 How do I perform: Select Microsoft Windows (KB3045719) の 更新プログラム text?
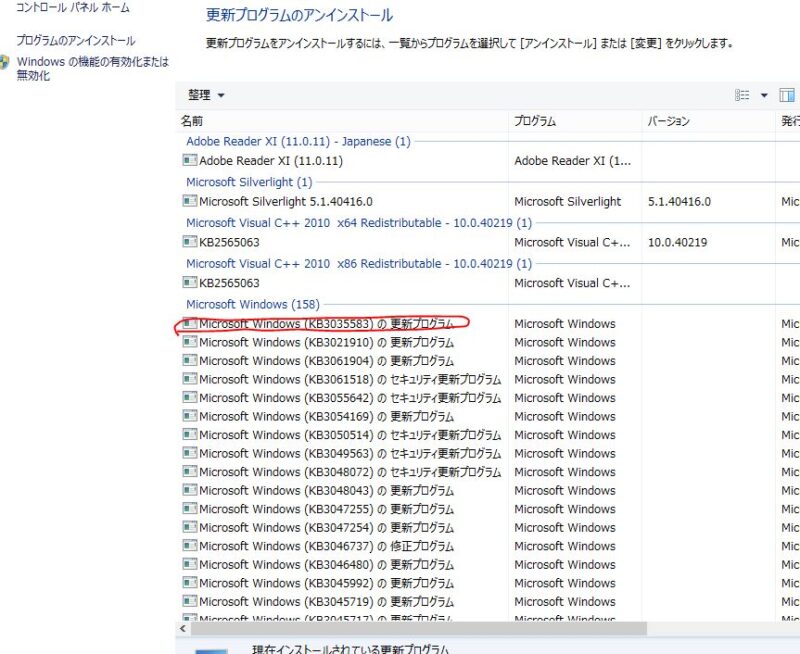[327, 602]
